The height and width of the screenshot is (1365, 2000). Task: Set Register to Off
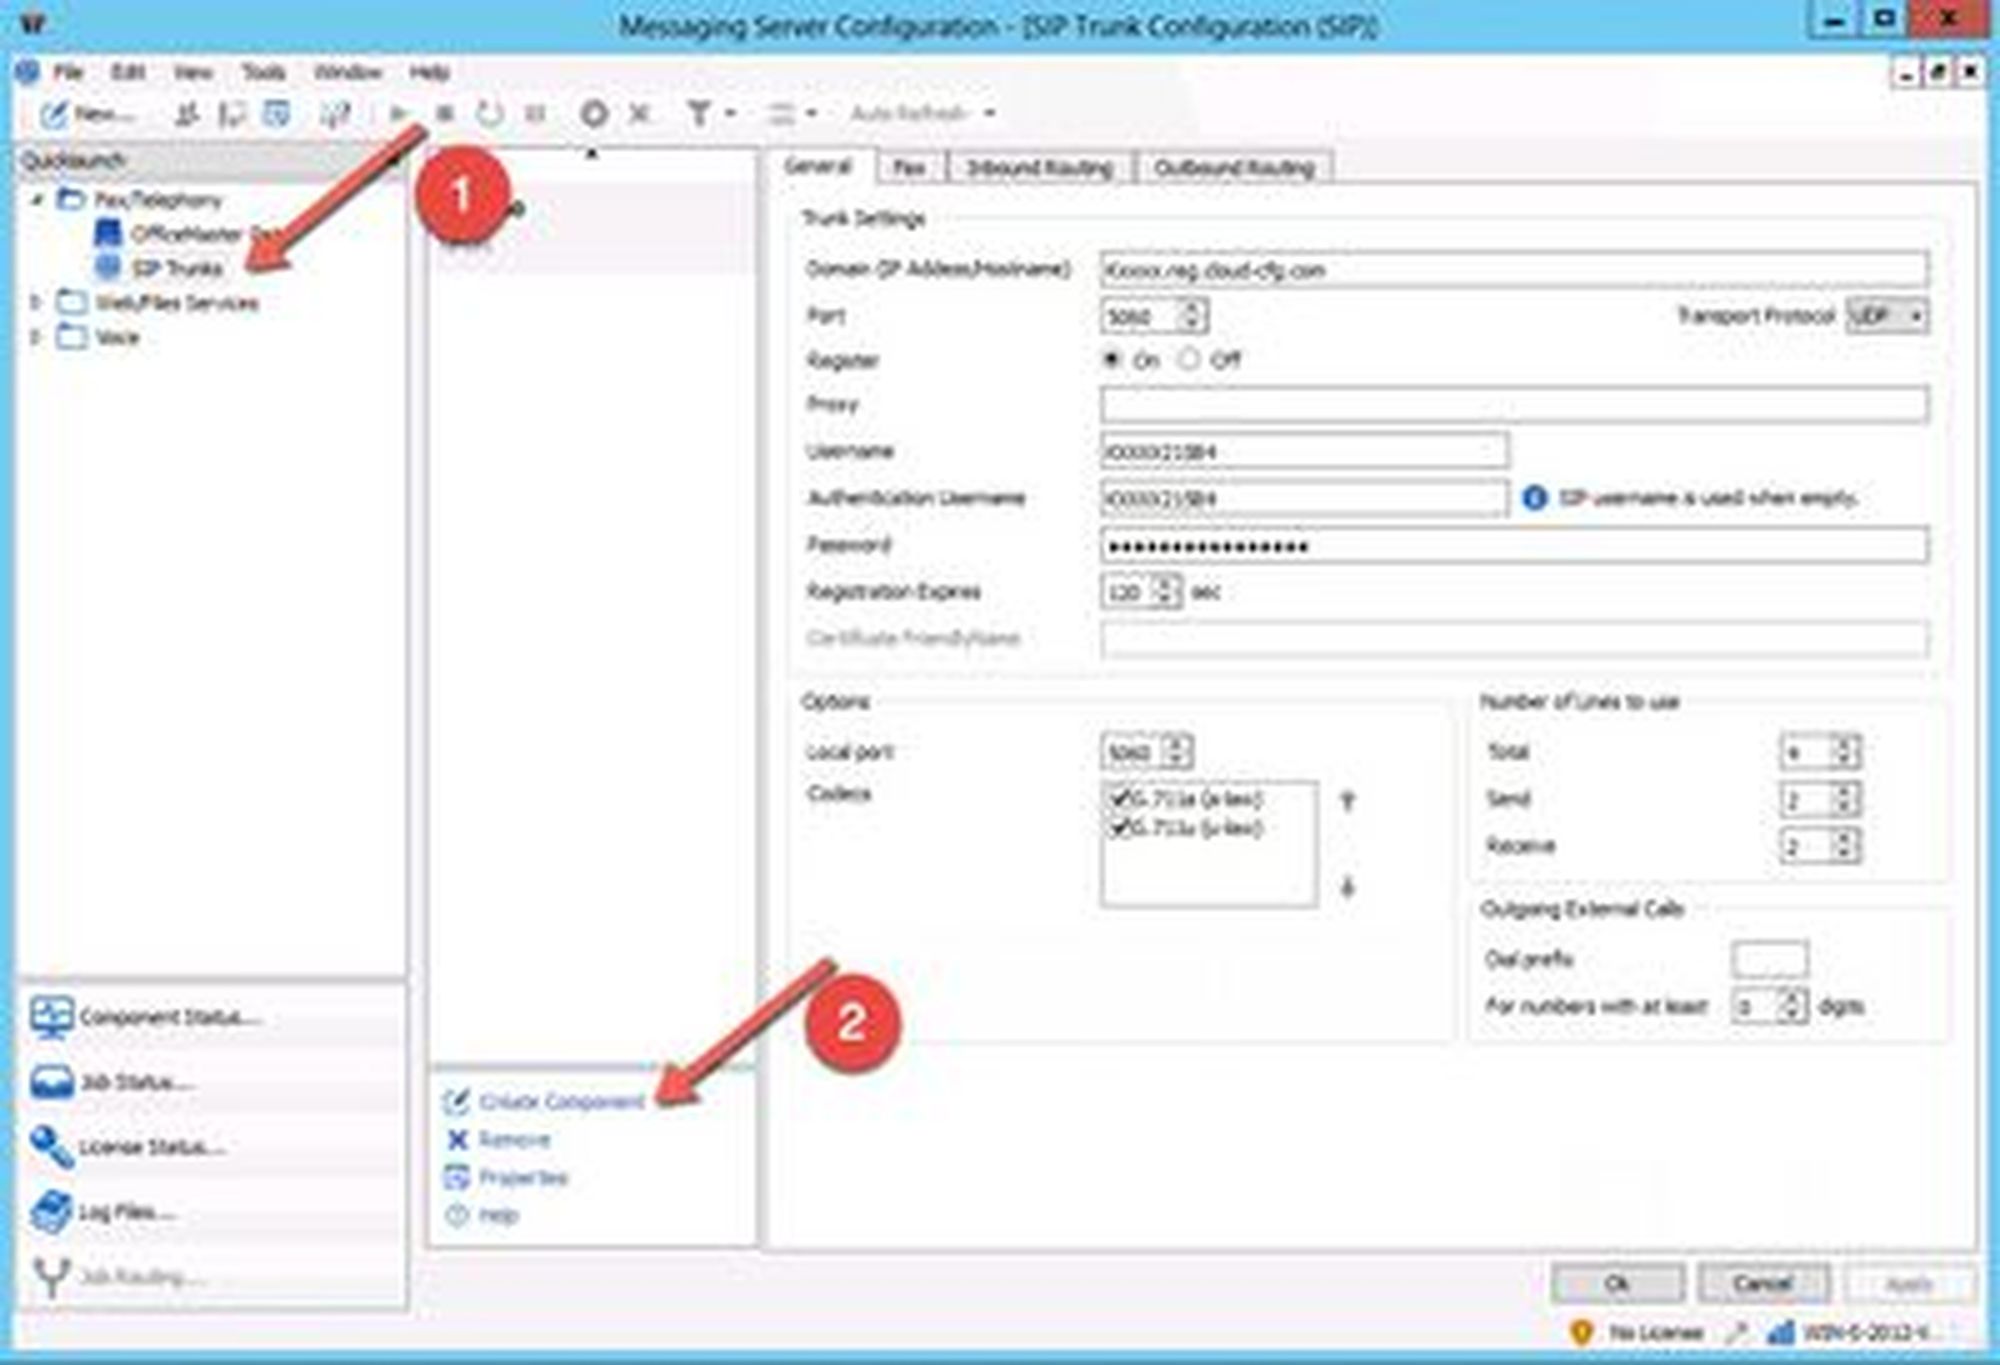click(x=1188, y=359)
